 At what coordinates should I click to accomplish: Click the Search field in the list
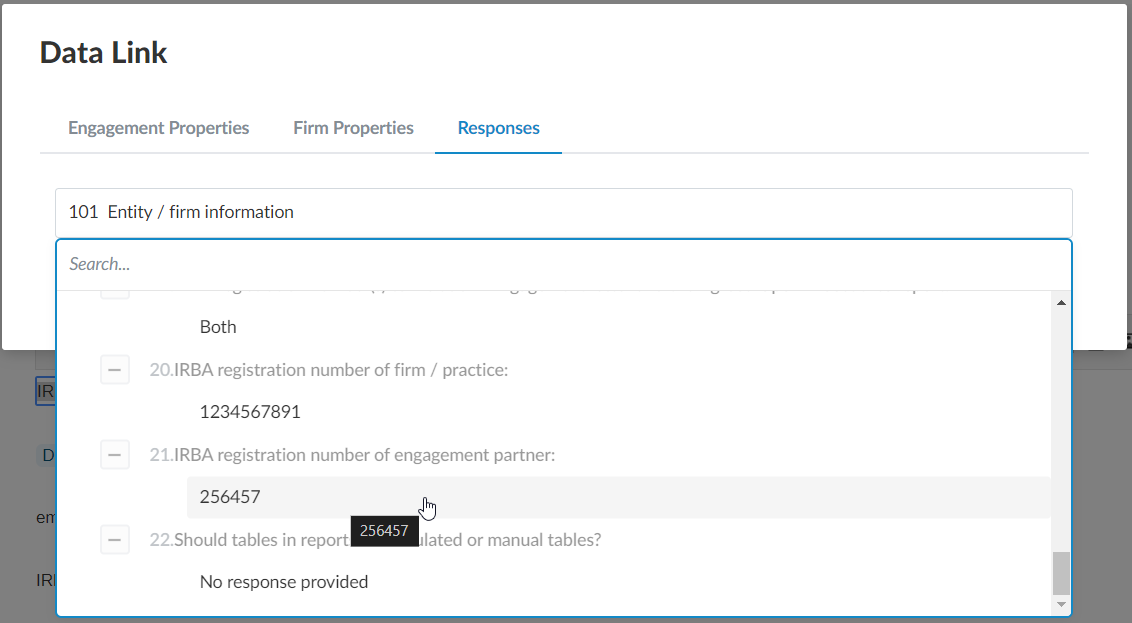(563, 264)
